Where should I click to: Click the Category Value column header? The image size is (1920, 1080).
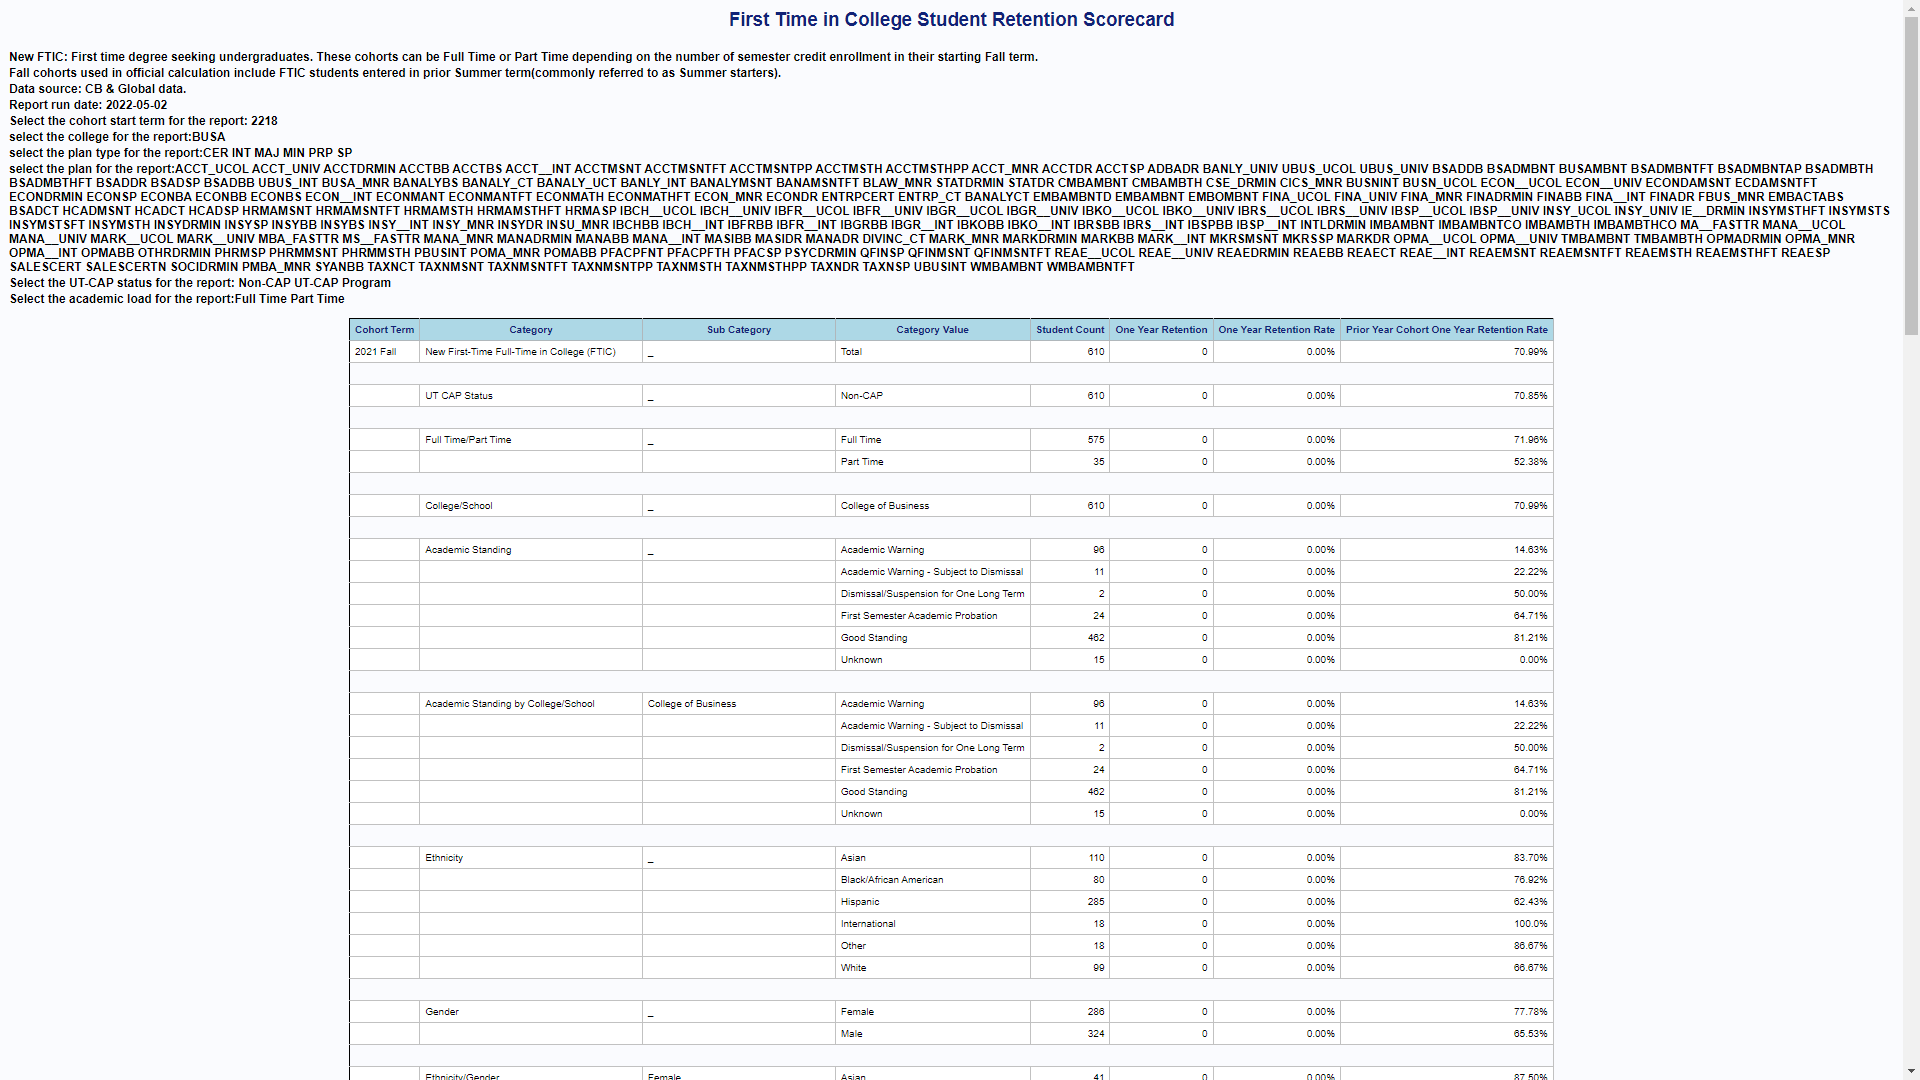[932, 330]
